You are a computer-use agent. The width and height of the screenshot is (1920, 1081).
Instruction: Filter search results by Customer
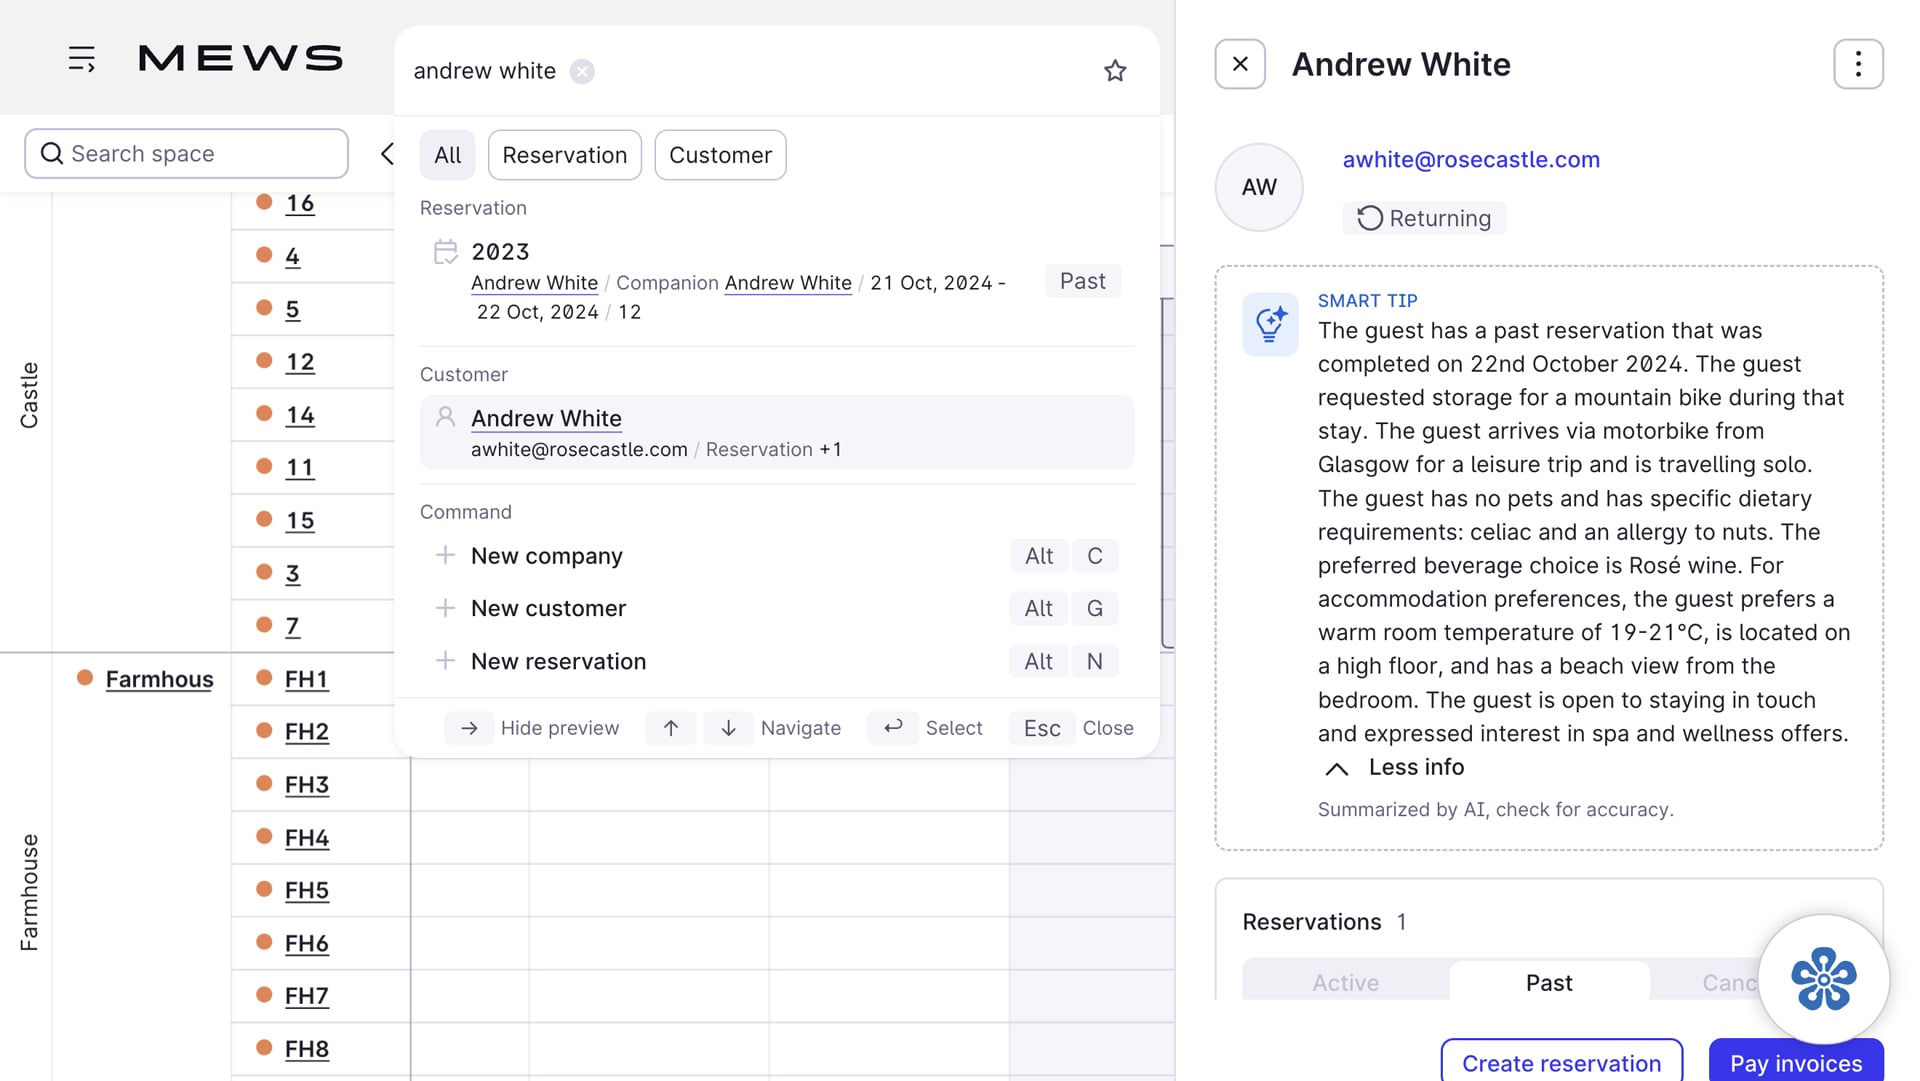720,155
